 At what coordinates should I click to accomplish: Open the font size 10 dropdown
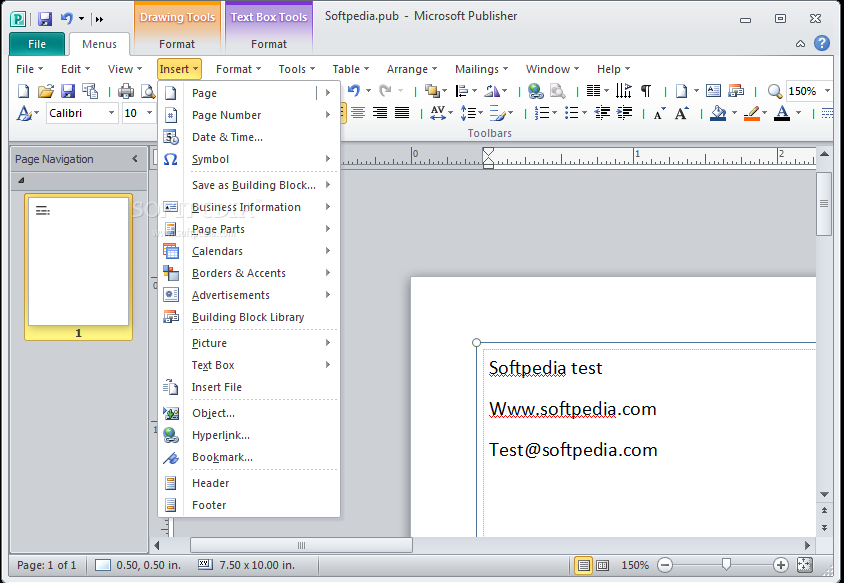pos(149,113)
